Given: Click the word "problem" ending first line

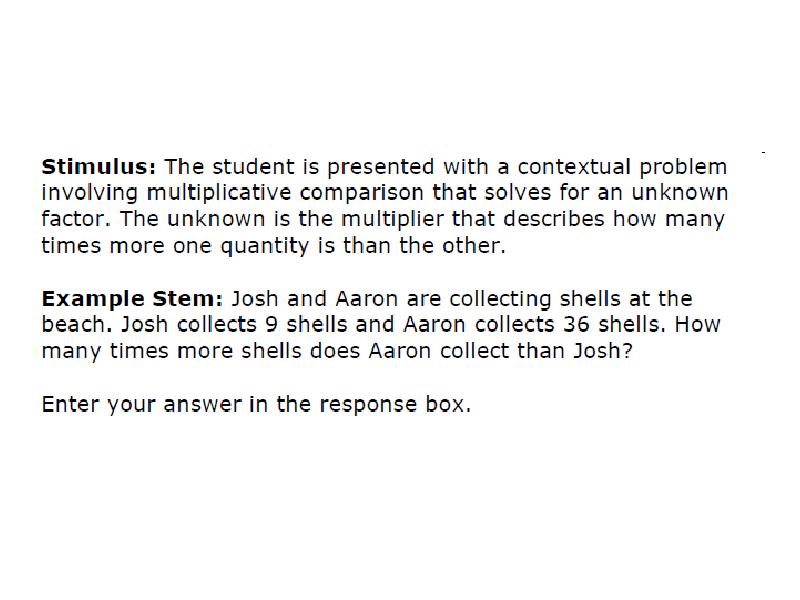Looking at the screenshot, I should pos(683,168).
